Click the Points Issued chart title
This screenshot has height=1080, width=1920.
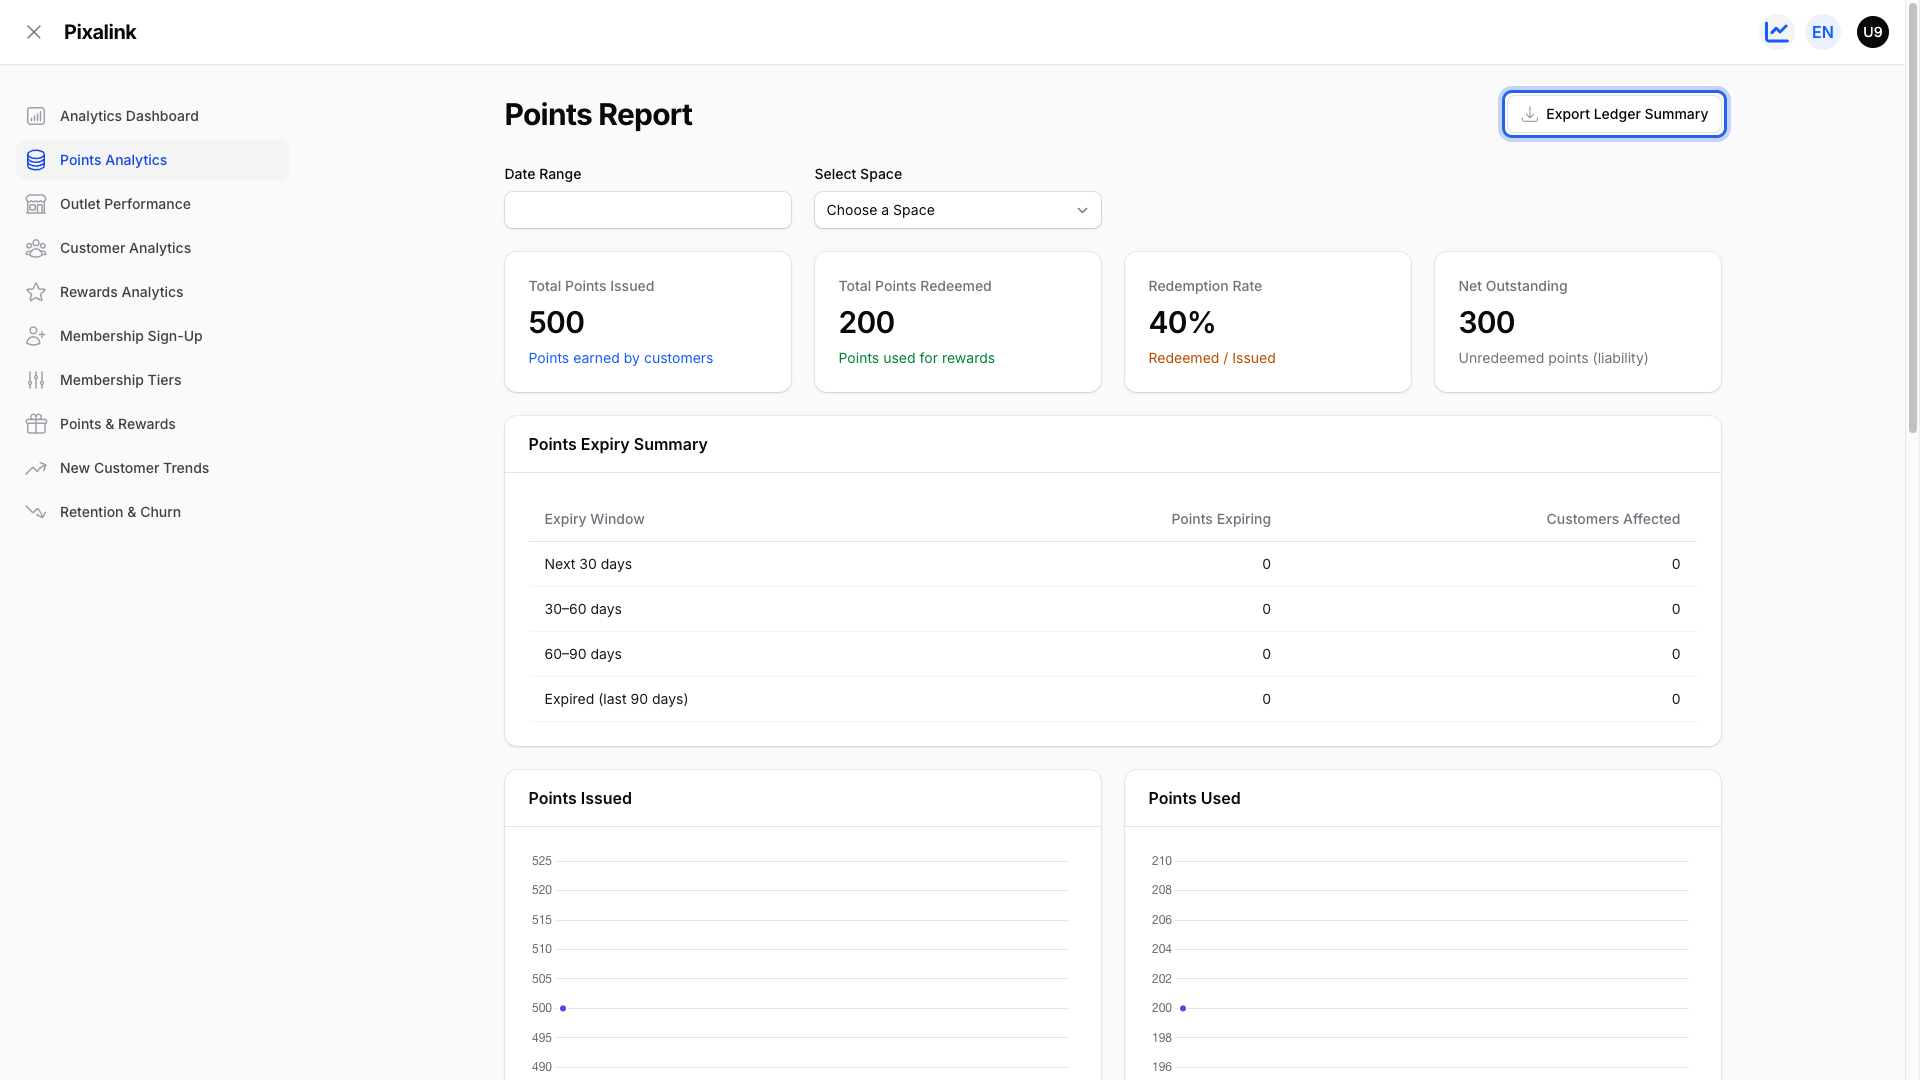pyautogui.click(x=580, y=798)
